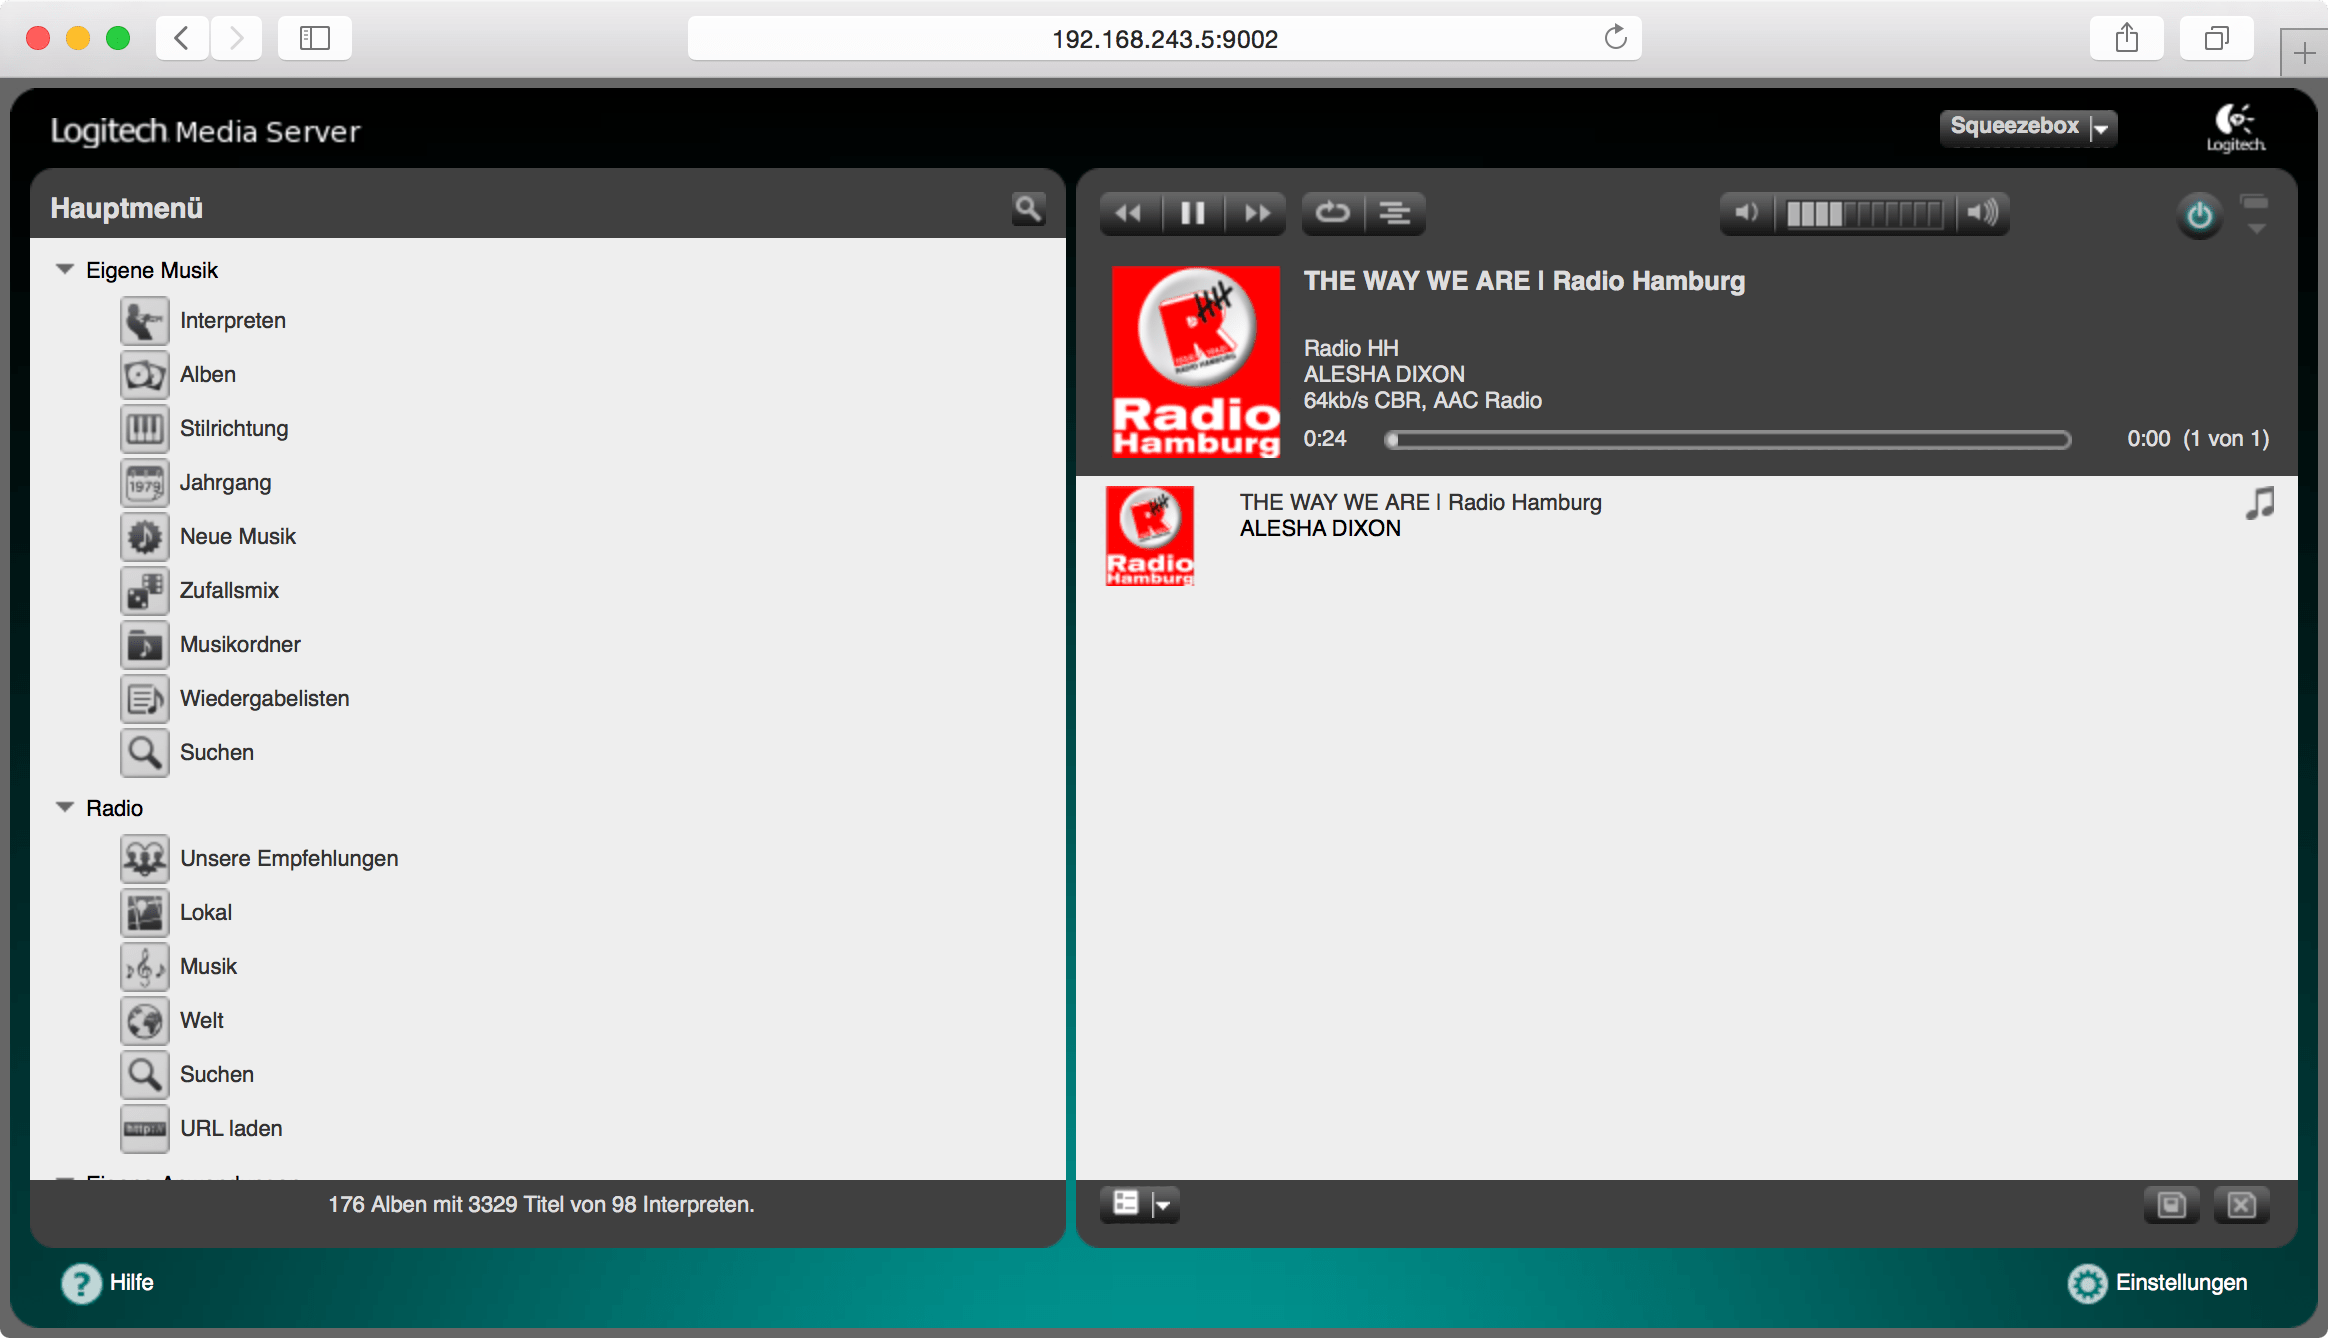Screen dimensions: 2328x1338
Task: Open the Musikordner music folder browser
Action: 240,644
